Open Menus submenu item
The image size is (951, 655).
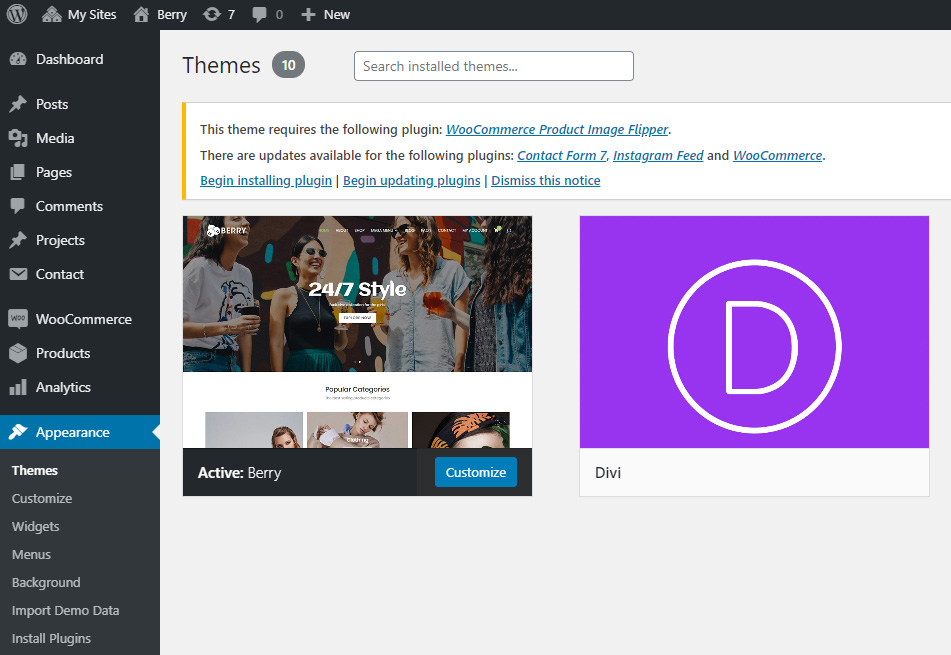point(31,554)
